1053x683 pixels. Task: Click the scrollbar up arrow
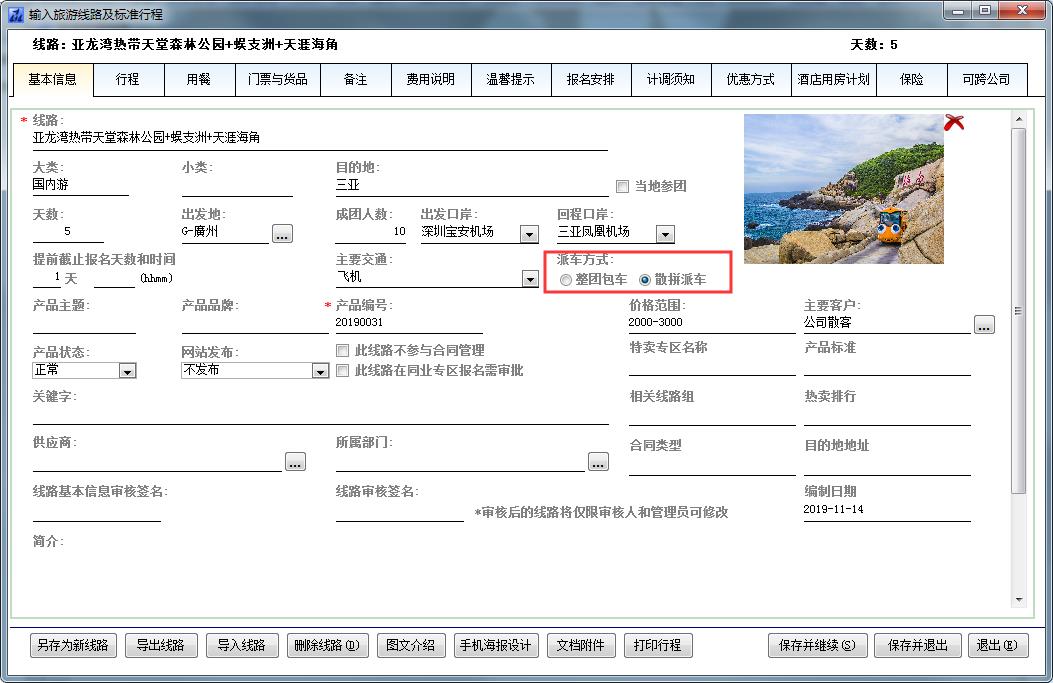pyautogui.click(x=1019, y=120)
